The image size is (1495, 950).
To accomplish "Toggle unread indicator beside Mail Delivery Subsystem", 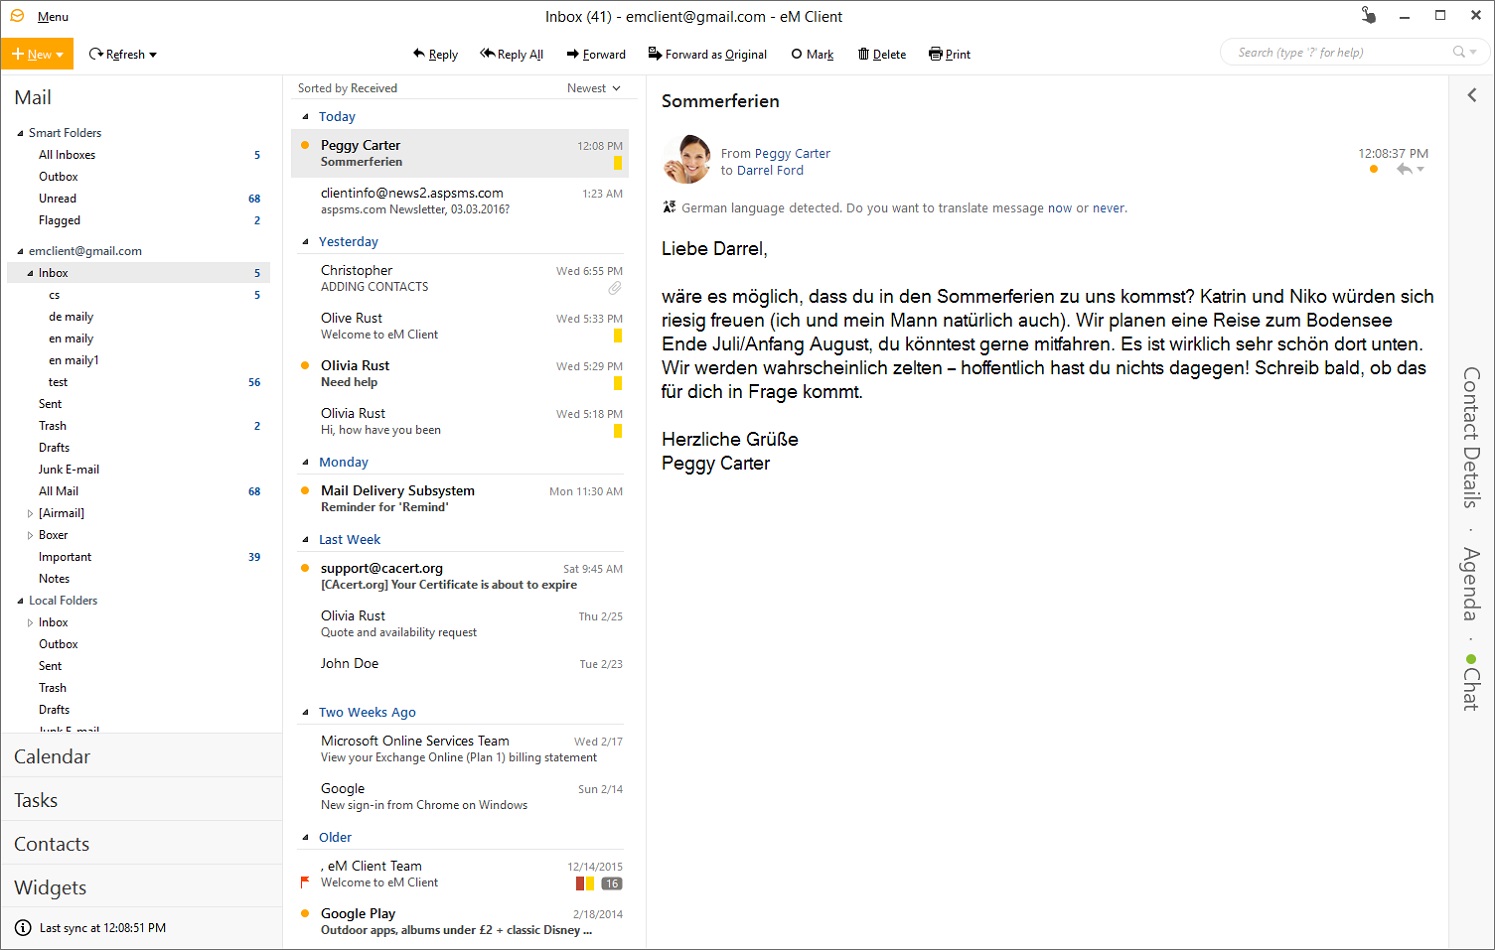I will [x=303, y=490].
